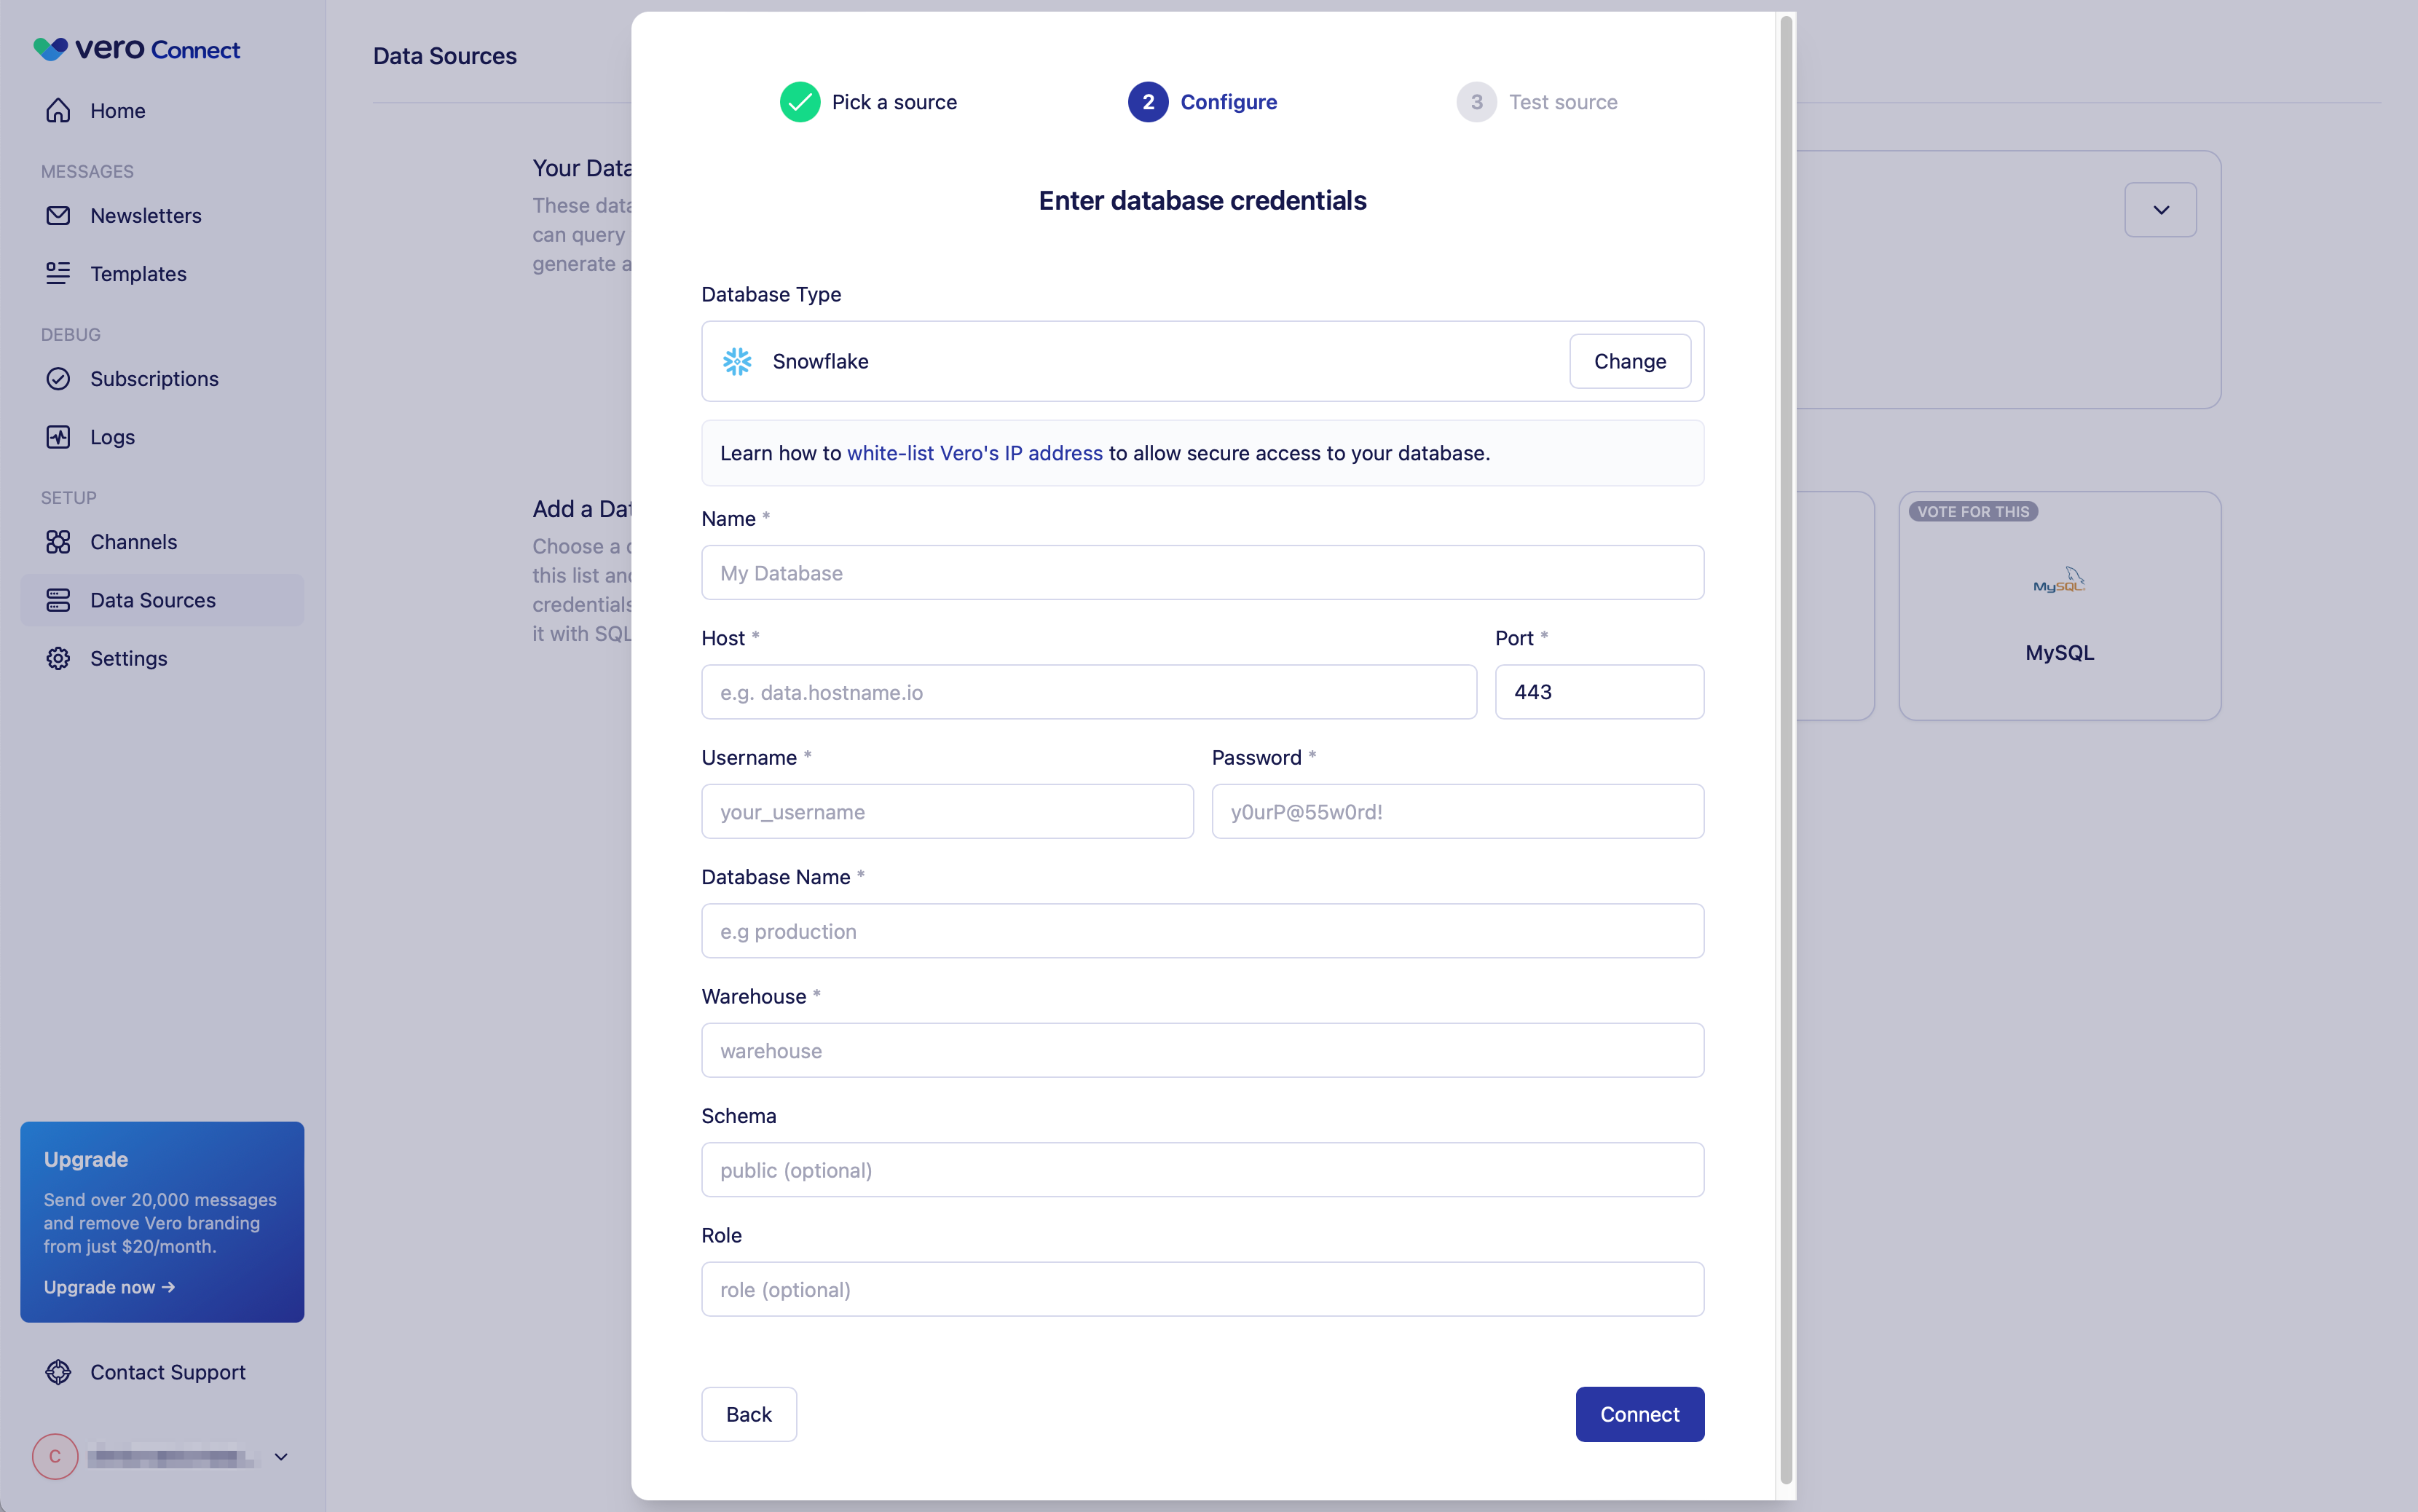Click the Newsletters envelope icon
Screen dimensions: 2418x1512
pos(58,216)
